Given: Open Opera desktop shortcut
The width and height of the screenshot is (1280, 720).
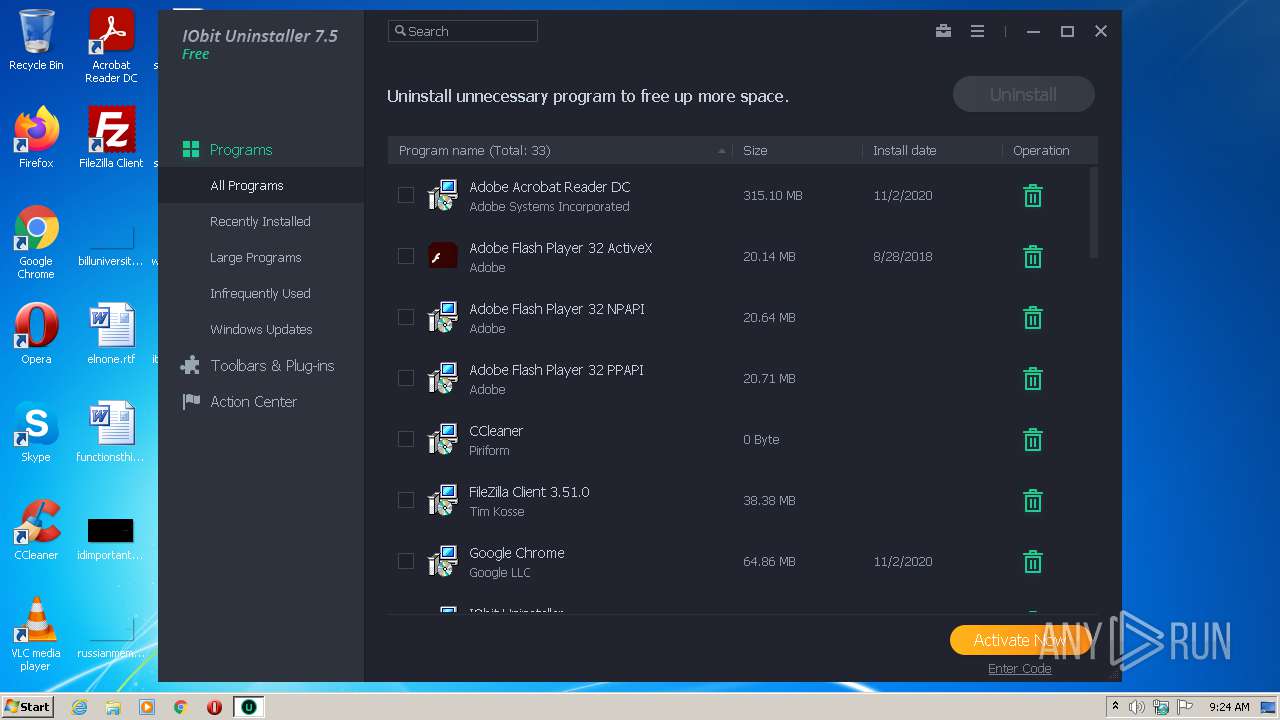Looking at the screenshot, I should click(36, 334).
